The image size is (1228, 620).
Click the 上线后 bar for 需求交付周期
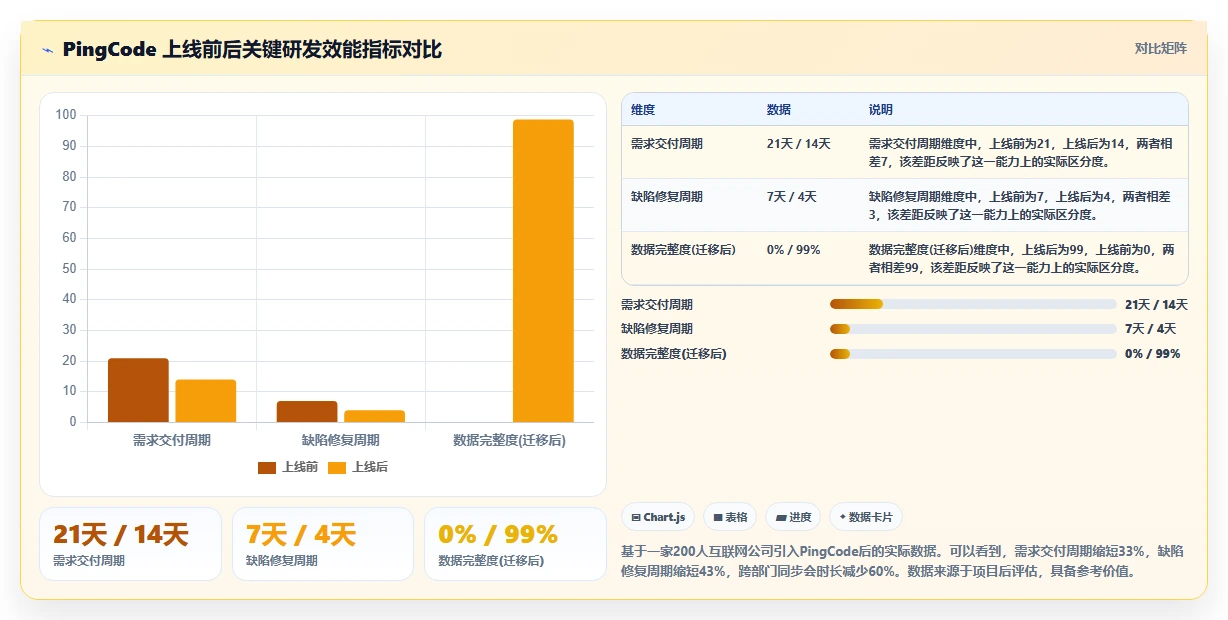click(206, 401)
